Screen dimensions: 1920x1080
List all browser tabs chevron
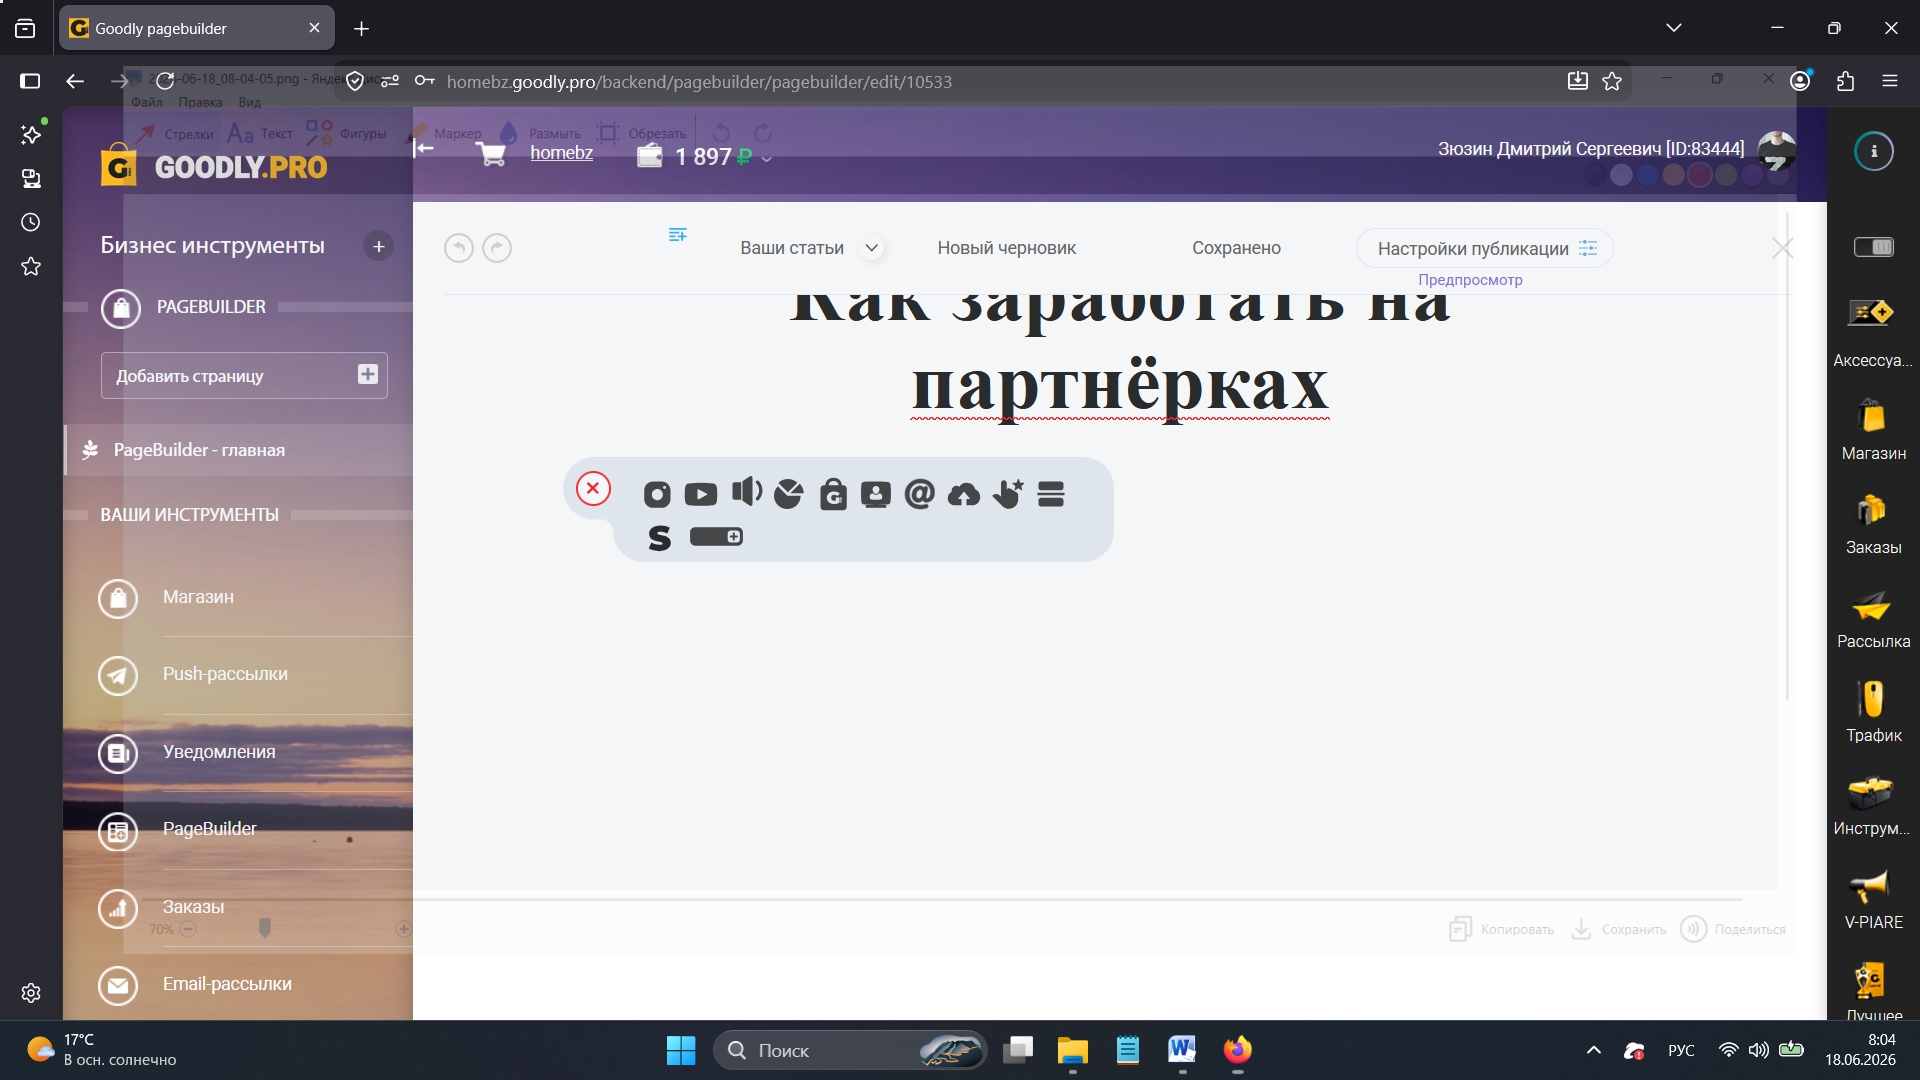1674,28
